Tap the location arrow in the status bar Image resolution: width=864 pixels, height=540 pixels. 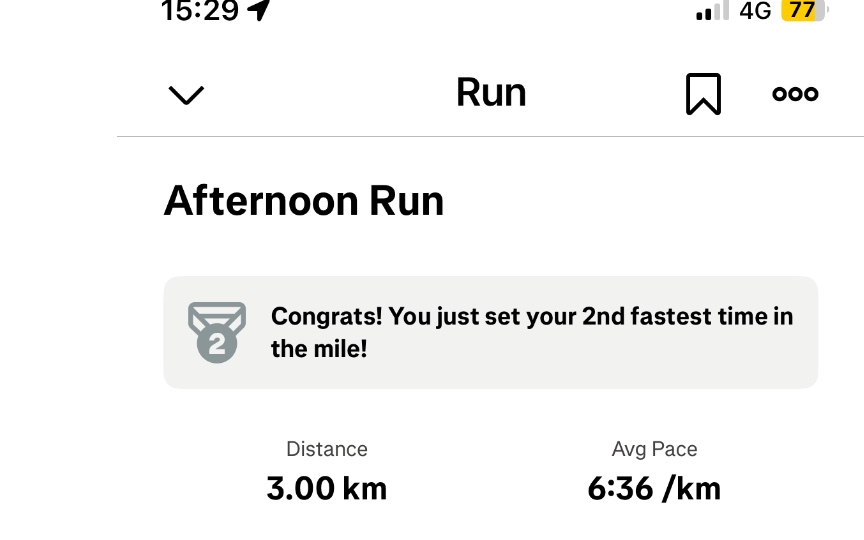[259, 11]
